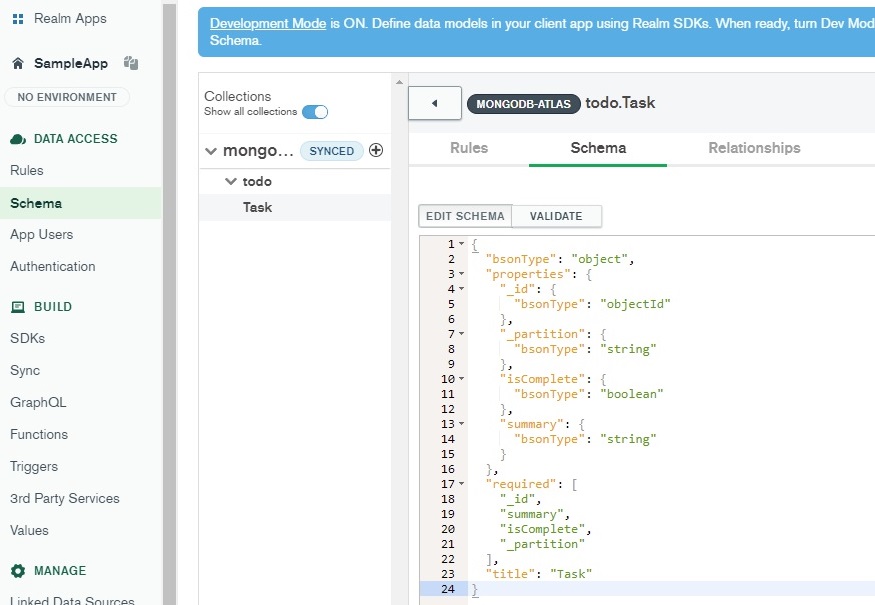Copy app ID icon next to SampleApp

(131, 63)
